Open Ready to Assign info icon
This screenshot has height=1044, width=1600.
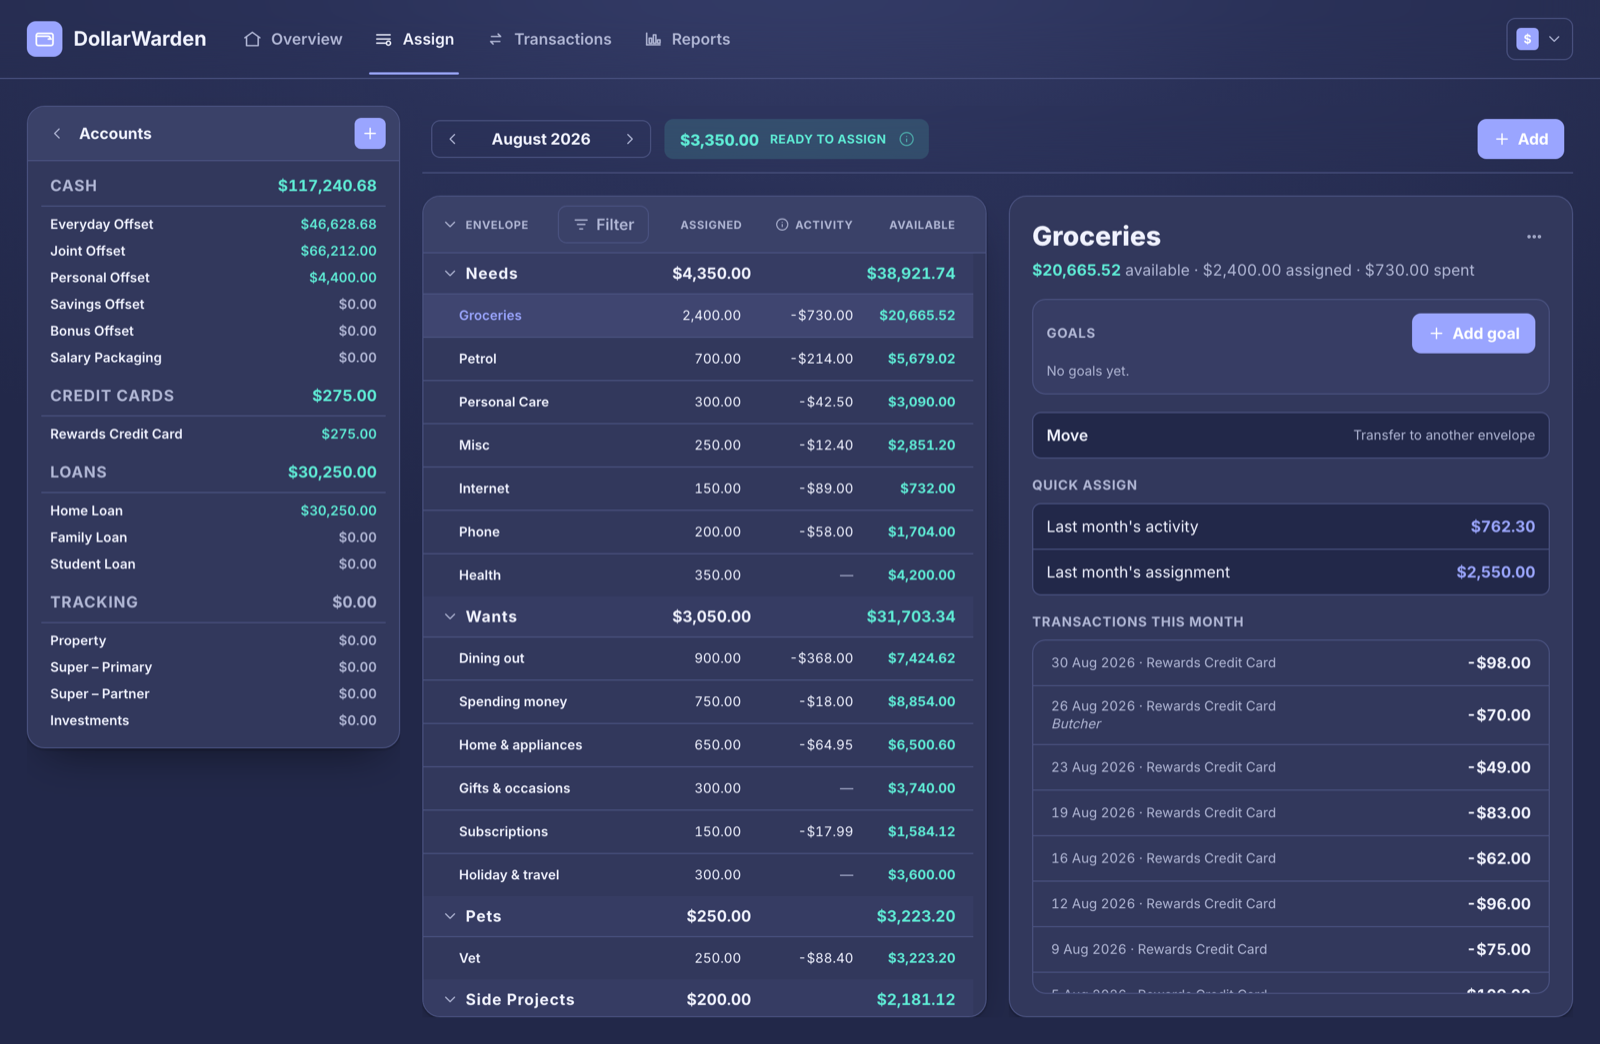click(x=906, y=139)
